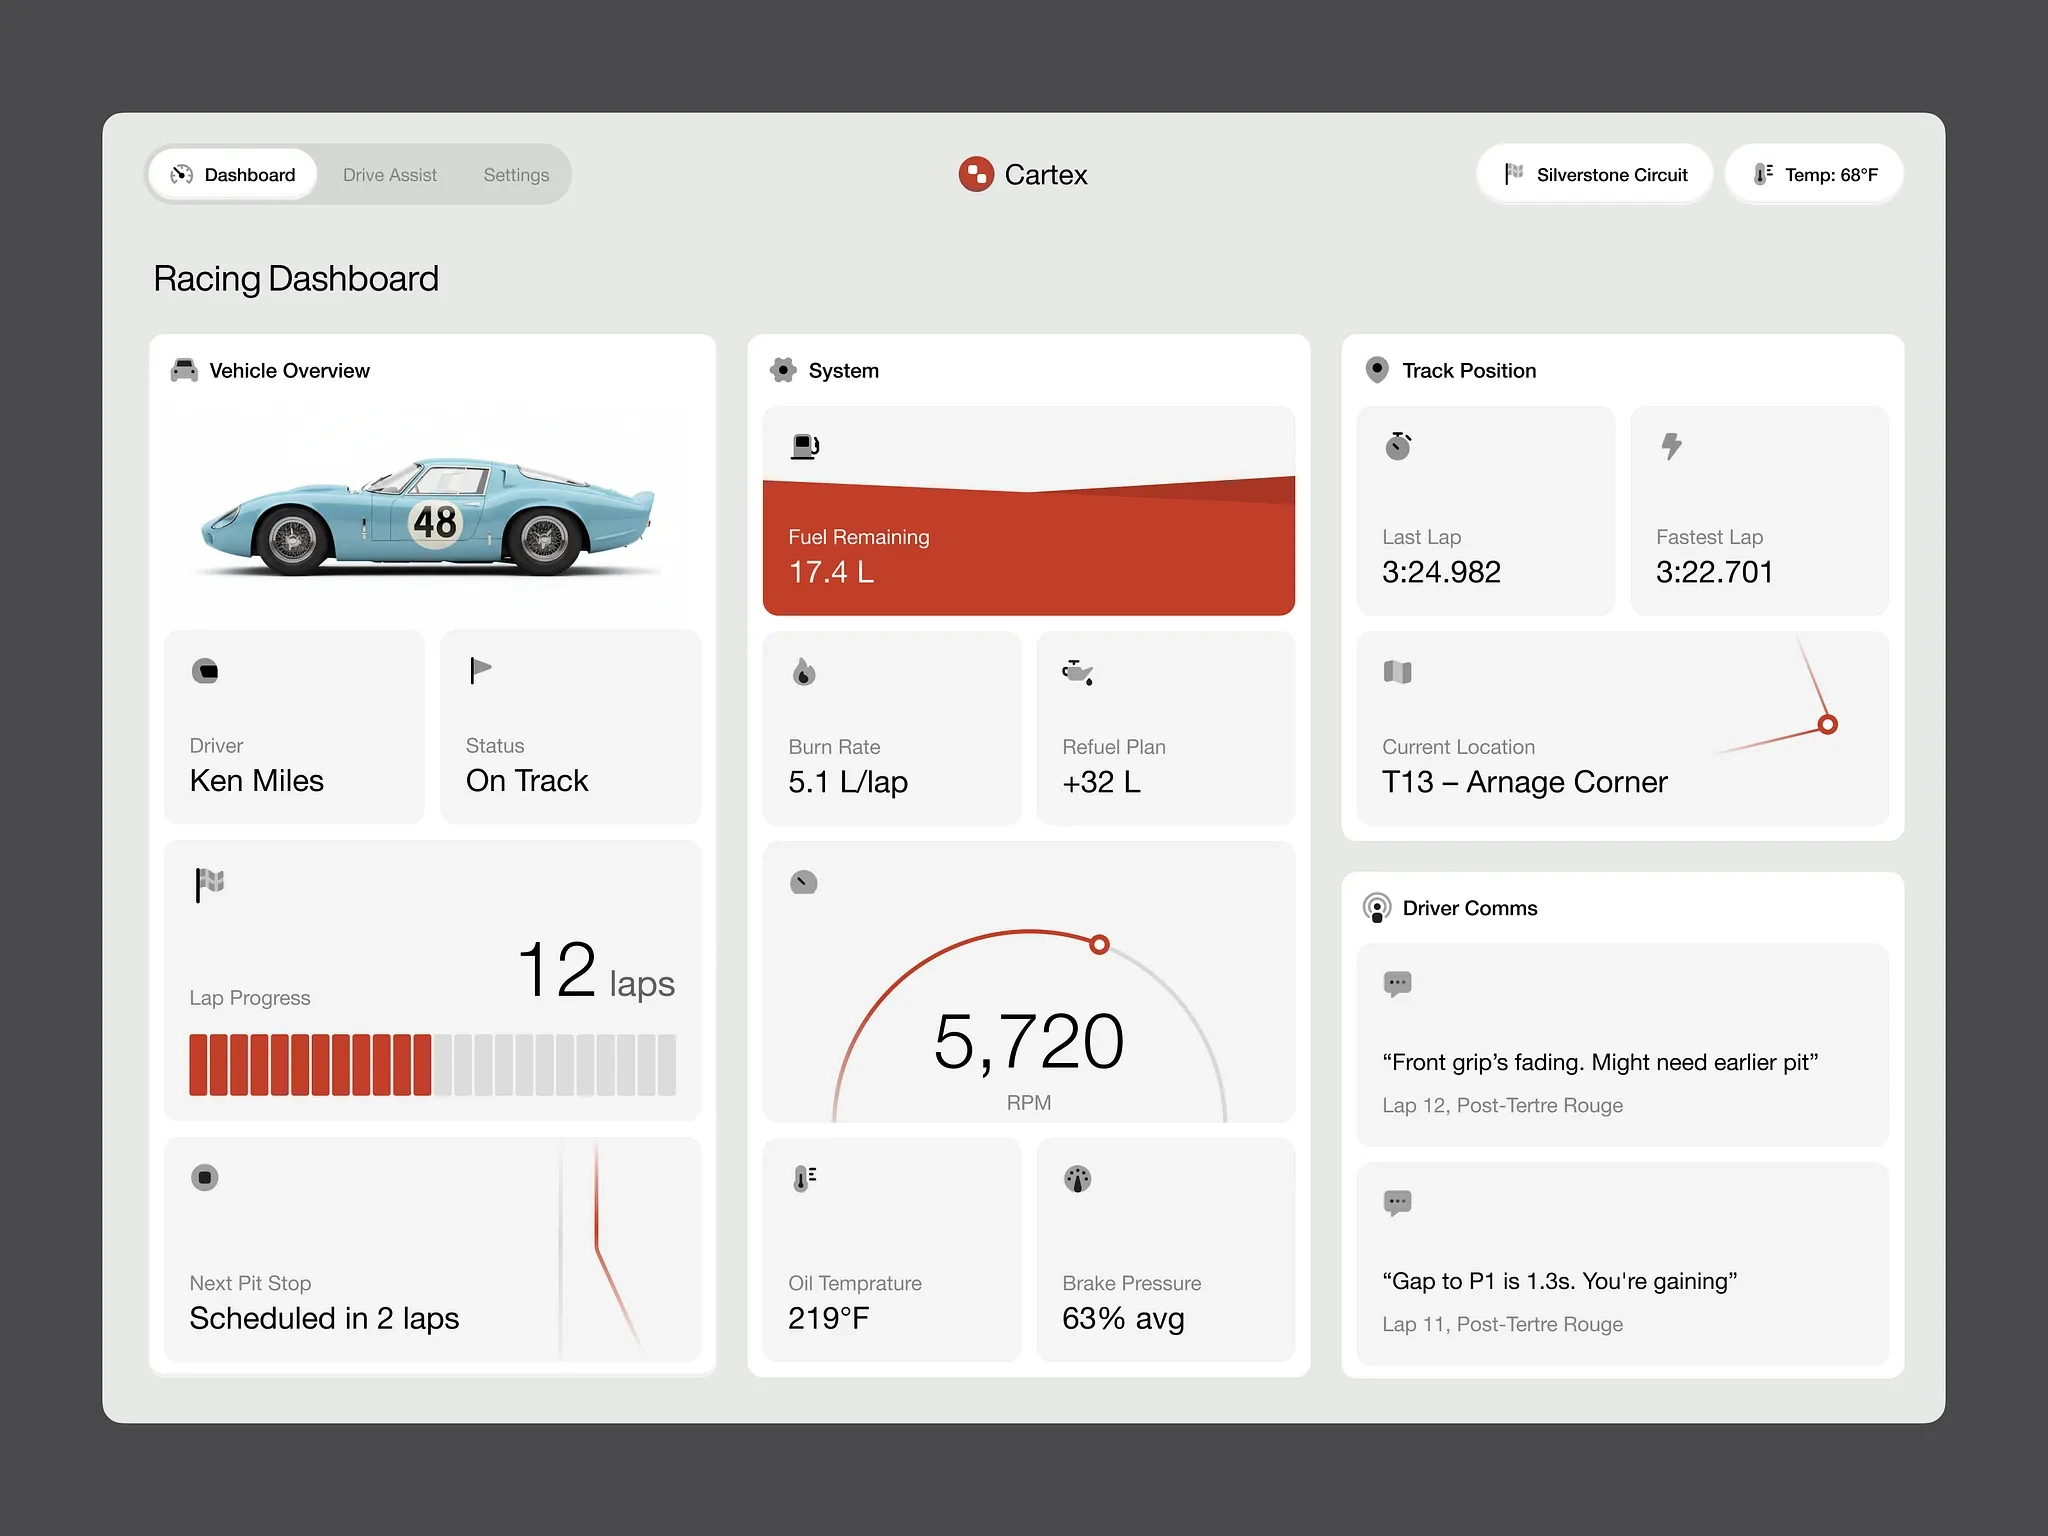This screenshot has height=1536, width=2048.
Task: Click the flame icon on Burn Rate card
Action: click(804, 672)
